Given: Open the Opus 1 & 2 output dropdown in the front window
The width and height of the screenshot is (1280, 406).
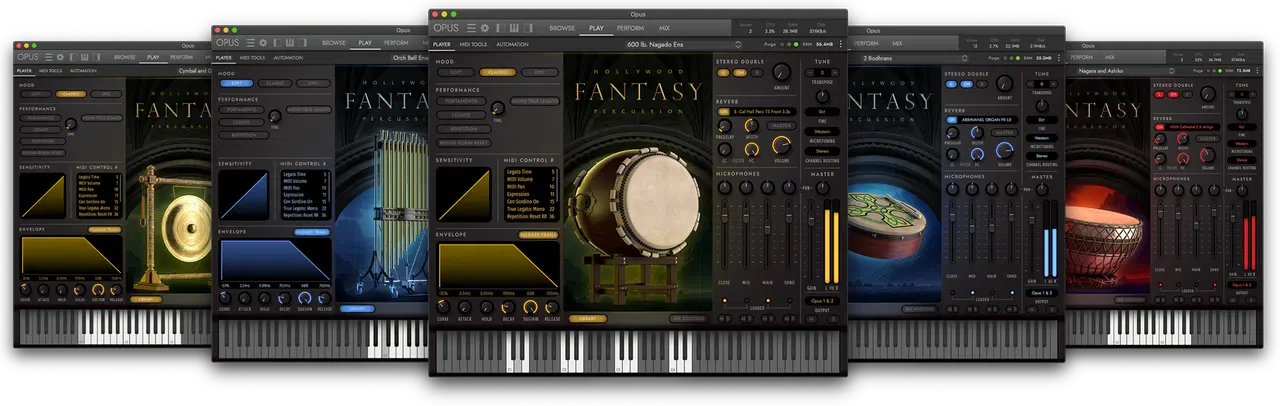Looking at the screenshot, I should (822, 299).
